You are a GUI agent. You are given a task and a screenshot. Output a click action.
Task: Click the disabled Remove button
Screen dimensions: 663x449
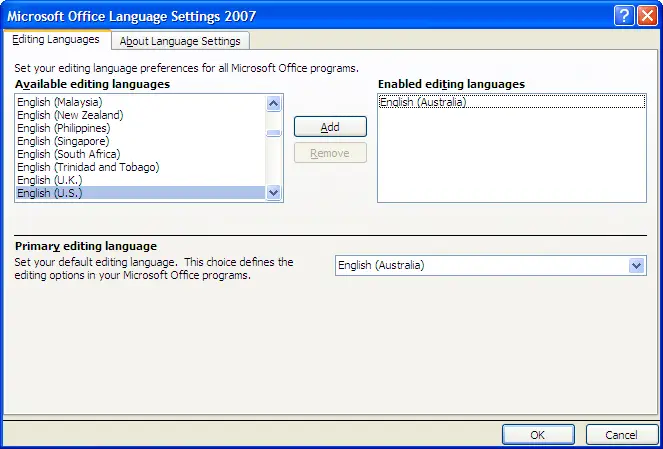(x=330, y=153)
